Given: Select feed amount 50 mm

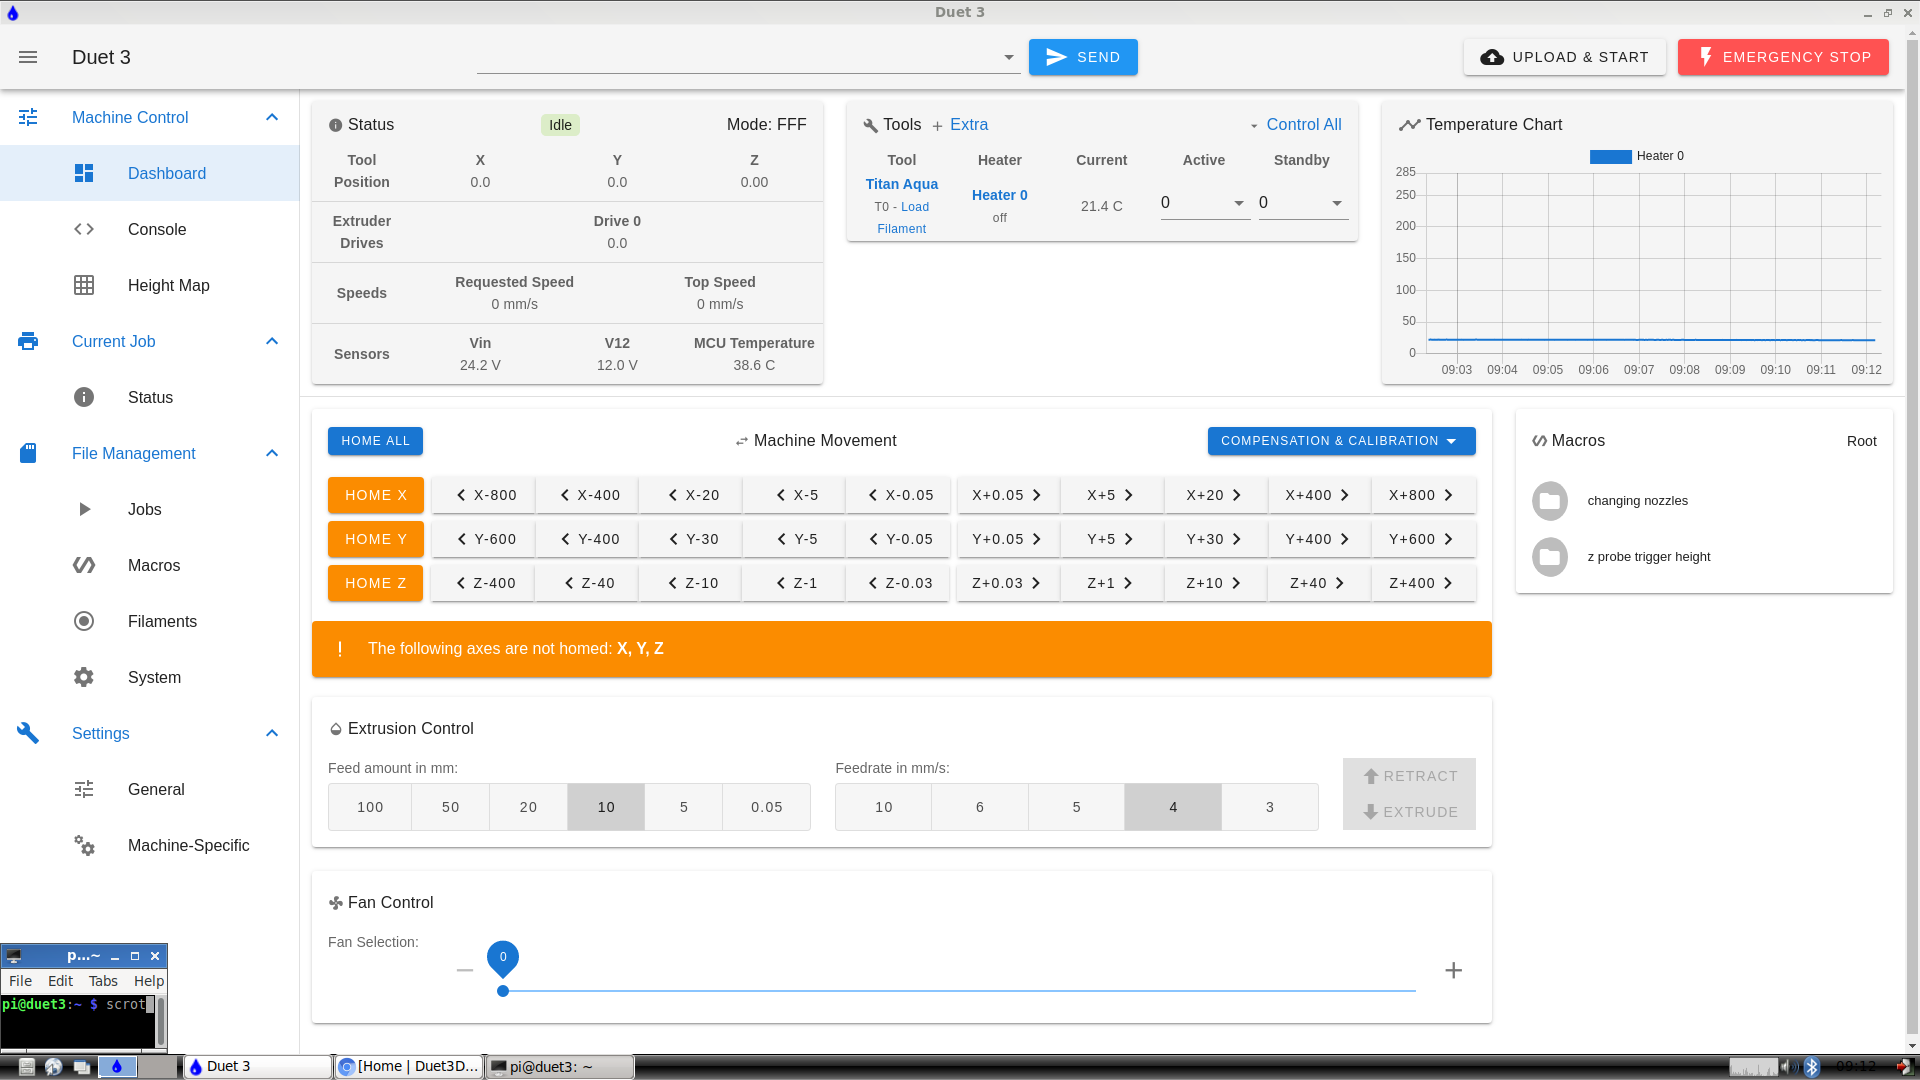Looking at the screenshot, I should tap(451, 807).
